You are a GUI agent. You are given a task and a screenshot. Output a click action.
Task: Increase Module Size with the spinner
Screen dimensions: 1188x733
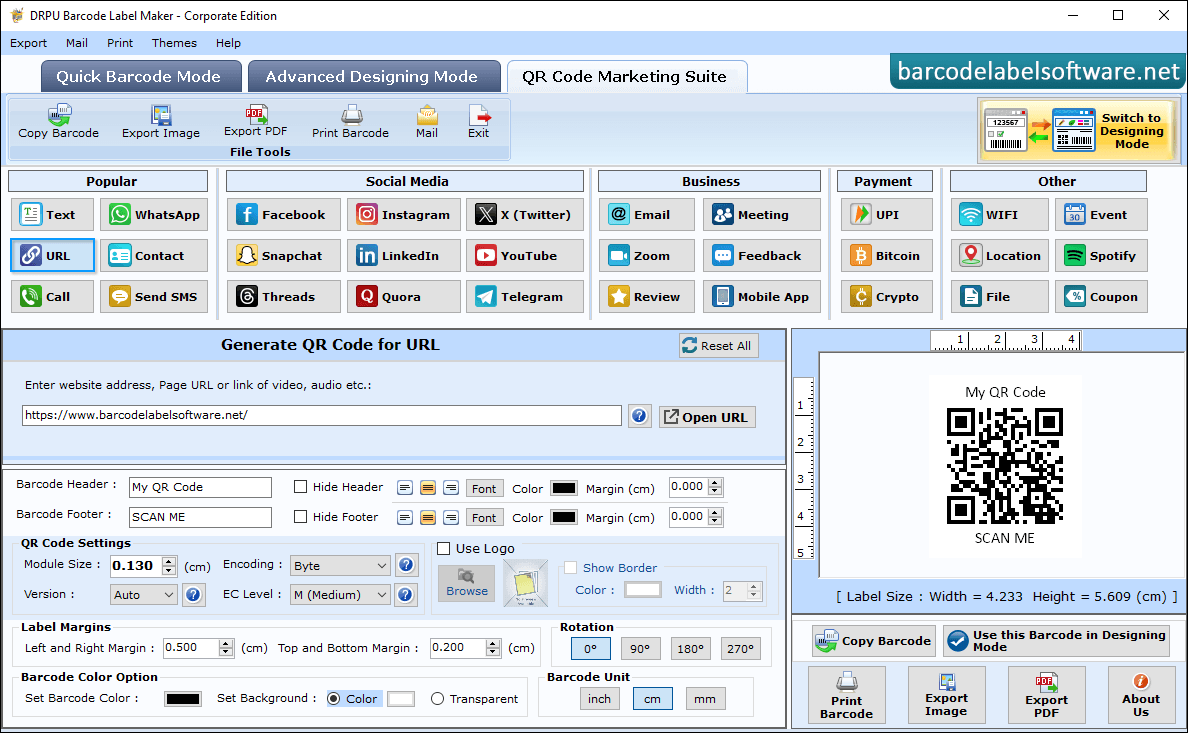(x=170, y=561)
